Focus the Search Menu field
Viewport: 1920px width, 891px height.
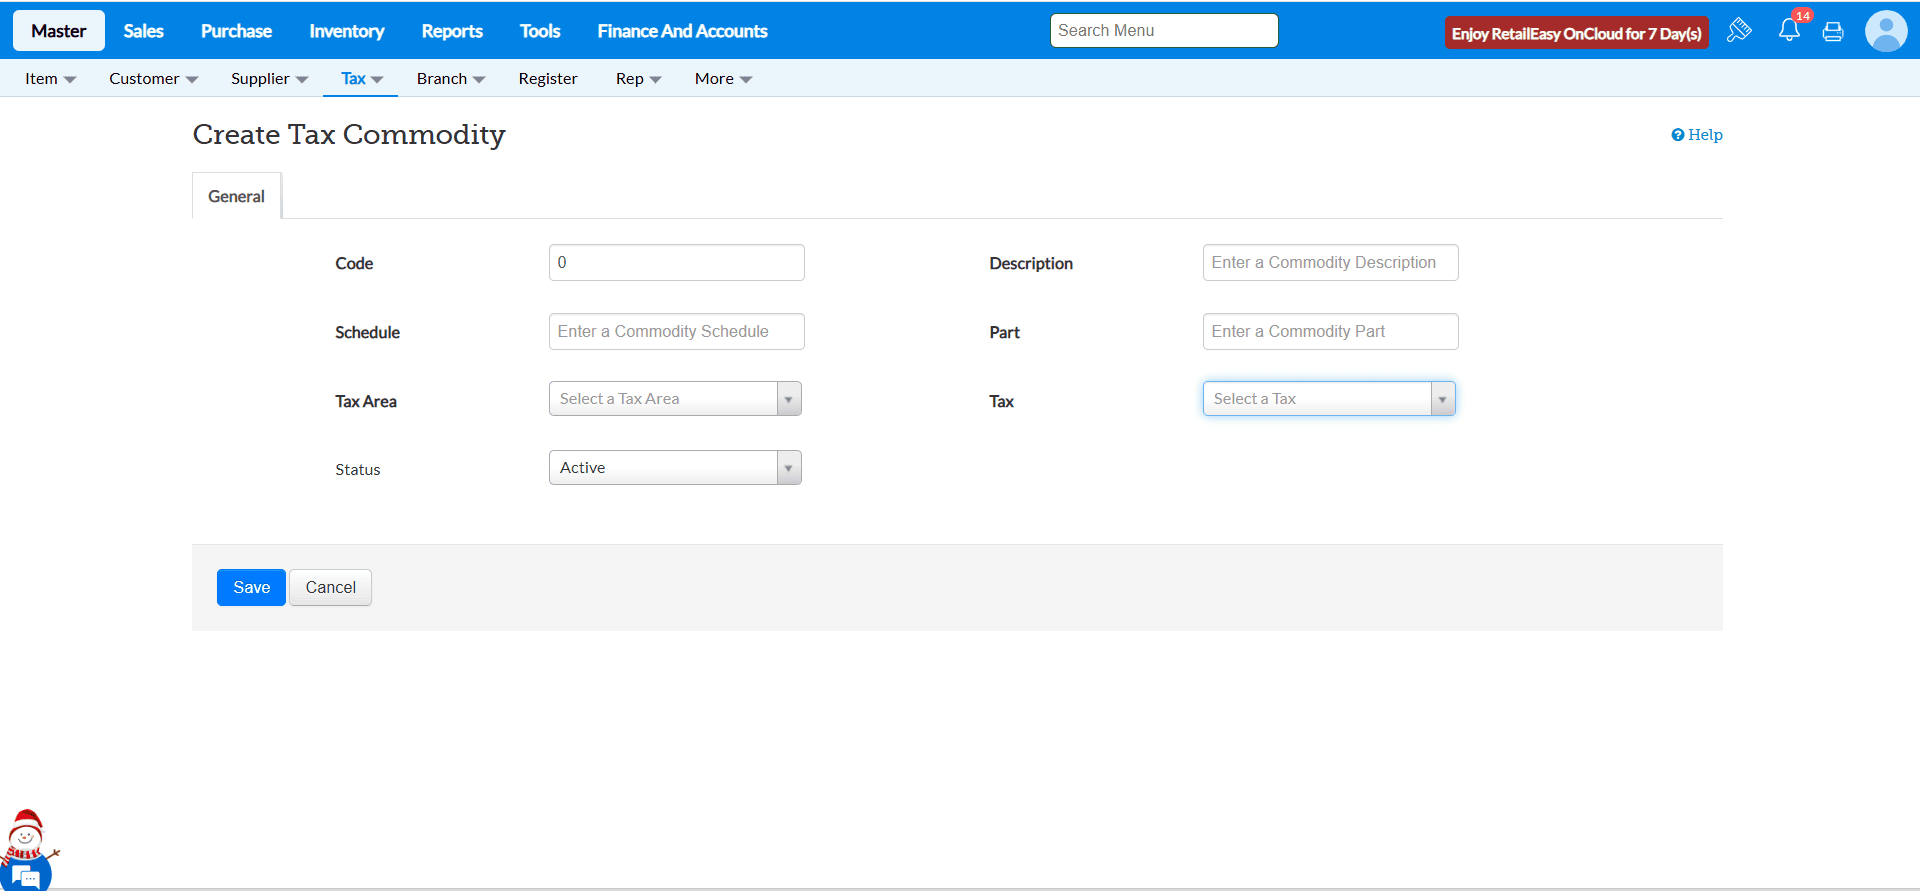(x=1164, y=30)
